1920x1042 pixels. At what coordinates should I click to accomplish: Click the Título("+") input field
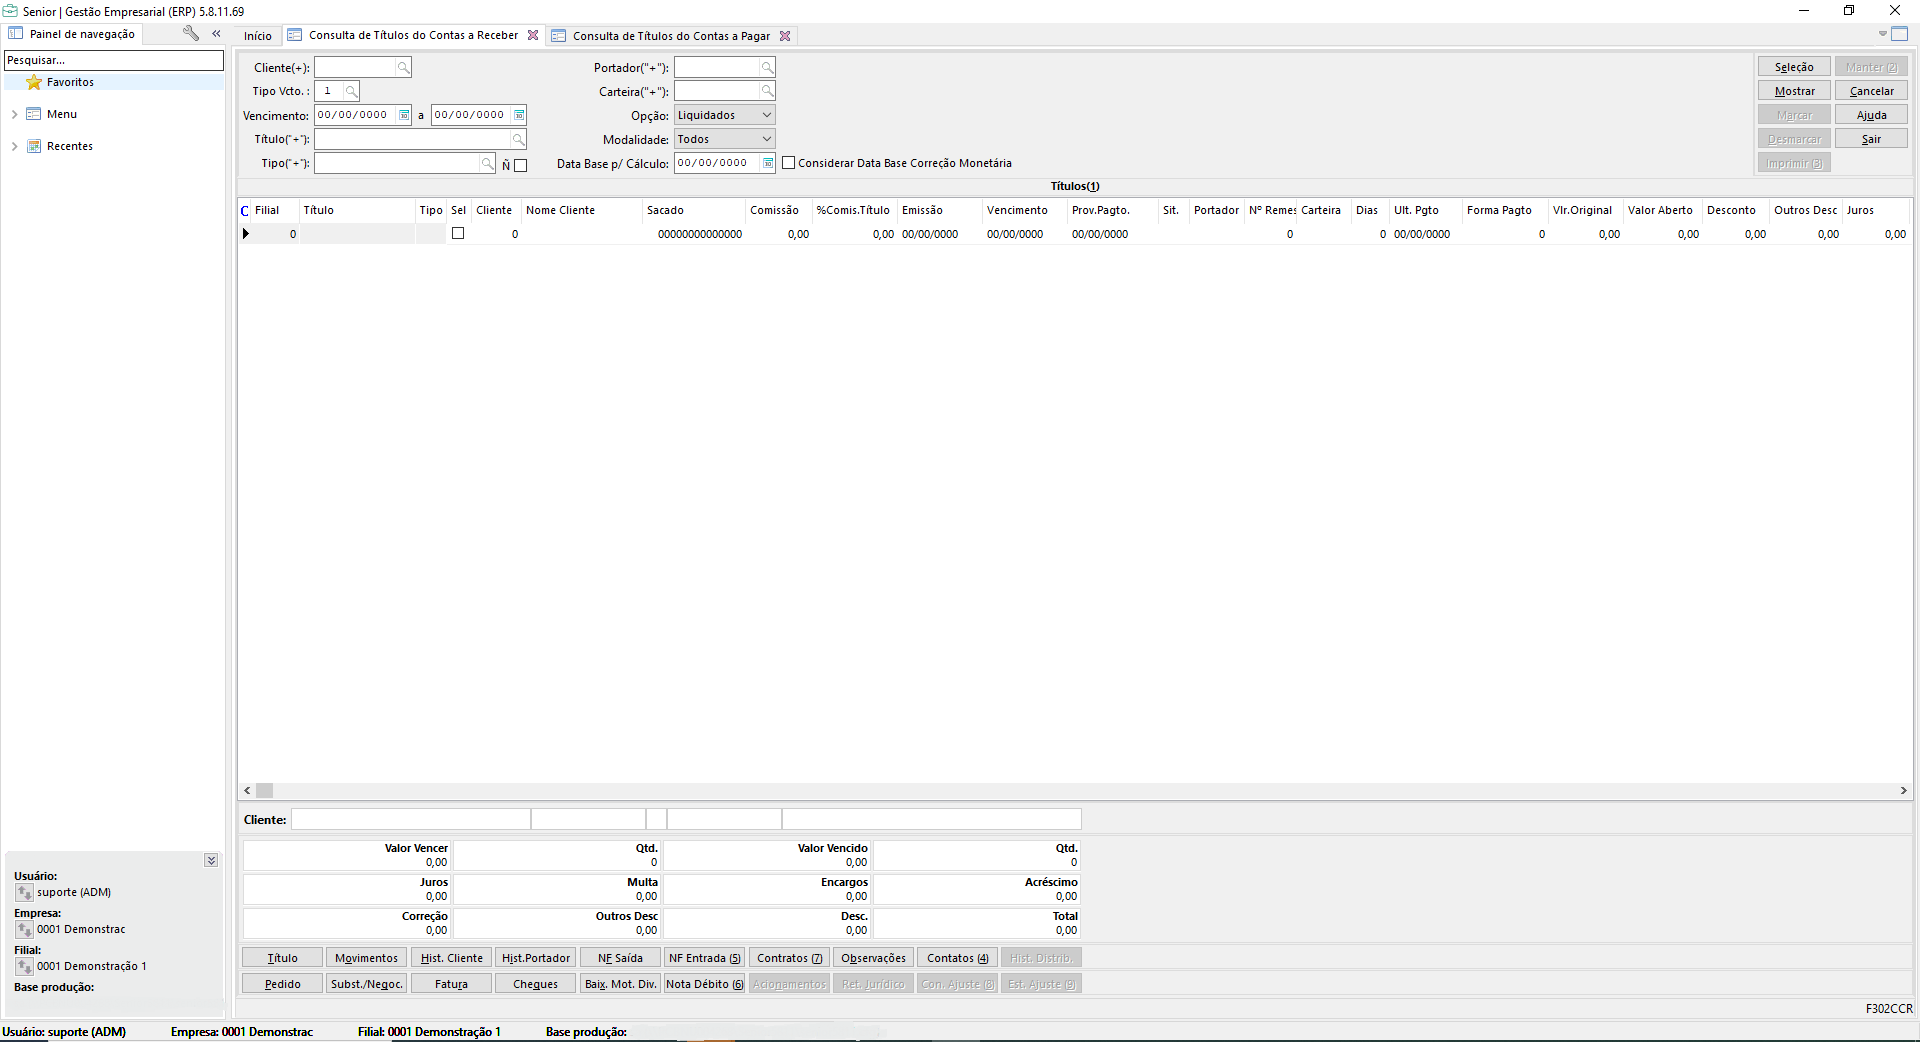pos(413,139)
